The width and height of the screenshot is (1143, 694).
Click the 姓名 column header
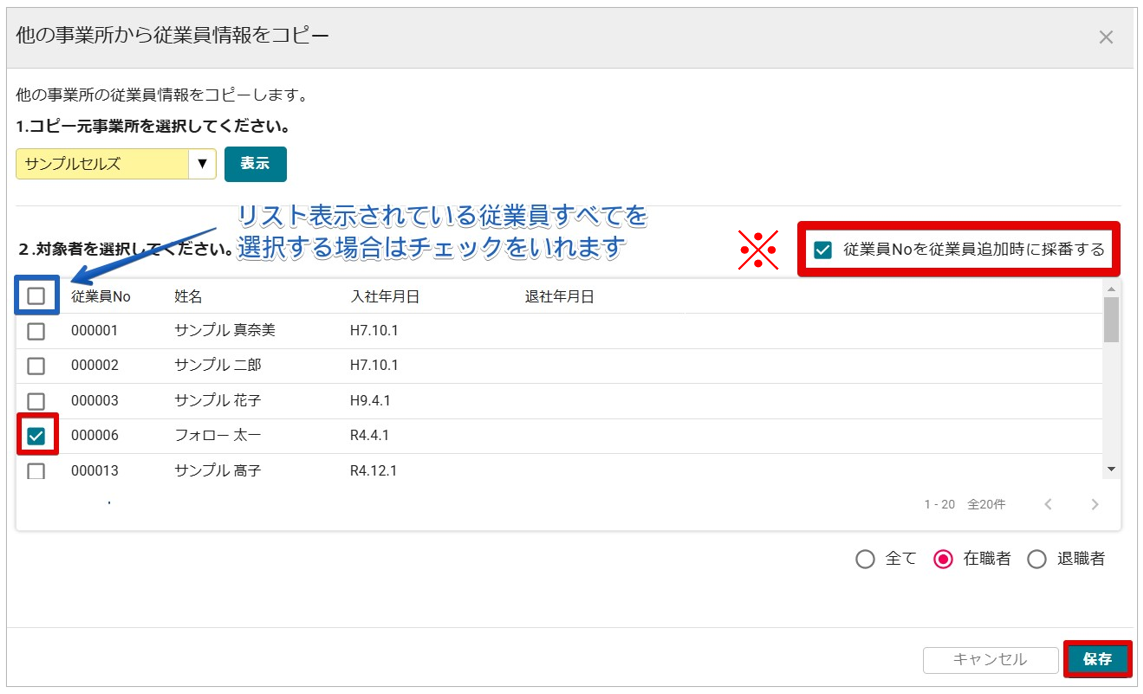click(x=188, y=297)
